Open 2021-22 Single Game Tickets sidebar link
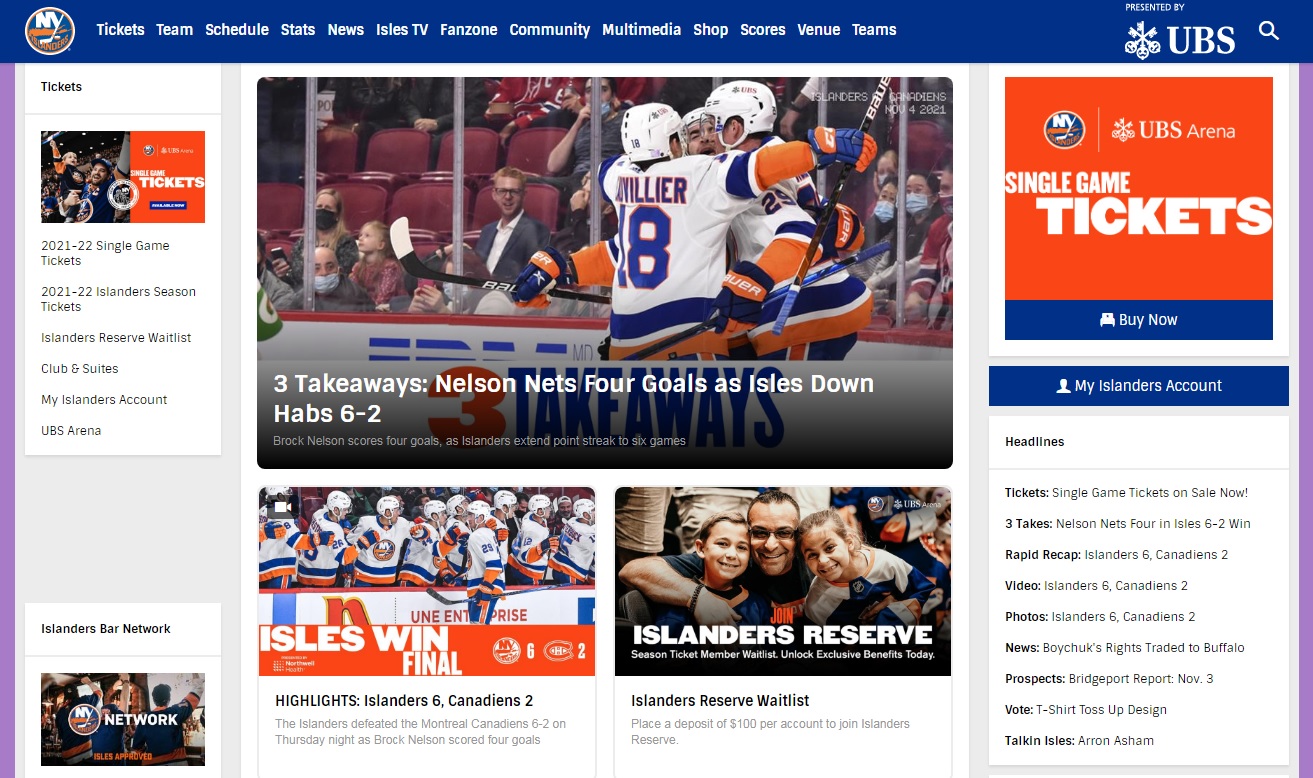This screenshot has height=778, width=1313. tap(105, 253)
